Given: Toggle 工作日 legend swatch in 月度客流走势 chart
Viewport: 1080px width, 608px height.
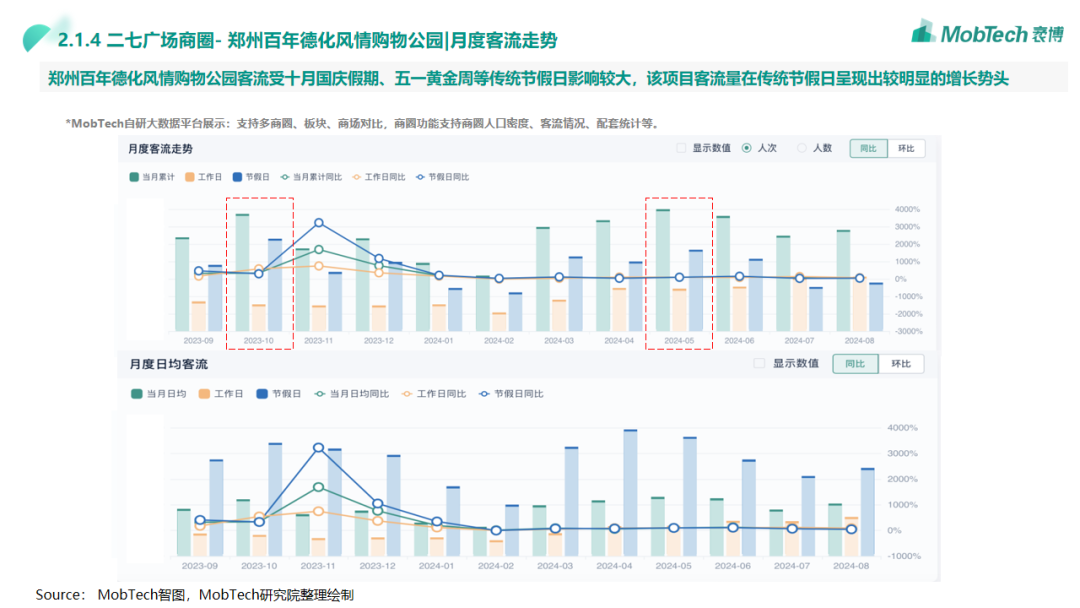Looking at the screenshot, I should 189,177.
